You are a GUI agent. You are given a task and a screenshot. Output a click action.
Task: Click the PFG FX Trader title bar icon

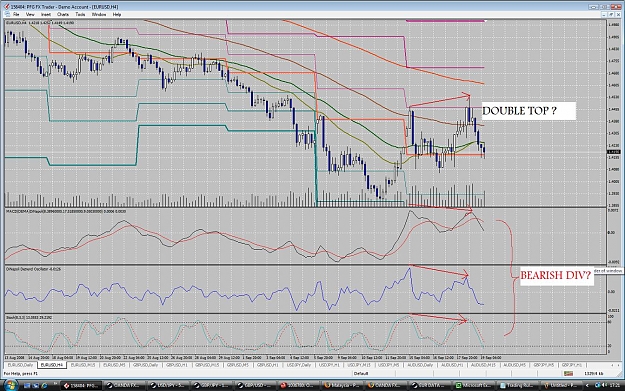pyautogui.click(x=7, y=7)
